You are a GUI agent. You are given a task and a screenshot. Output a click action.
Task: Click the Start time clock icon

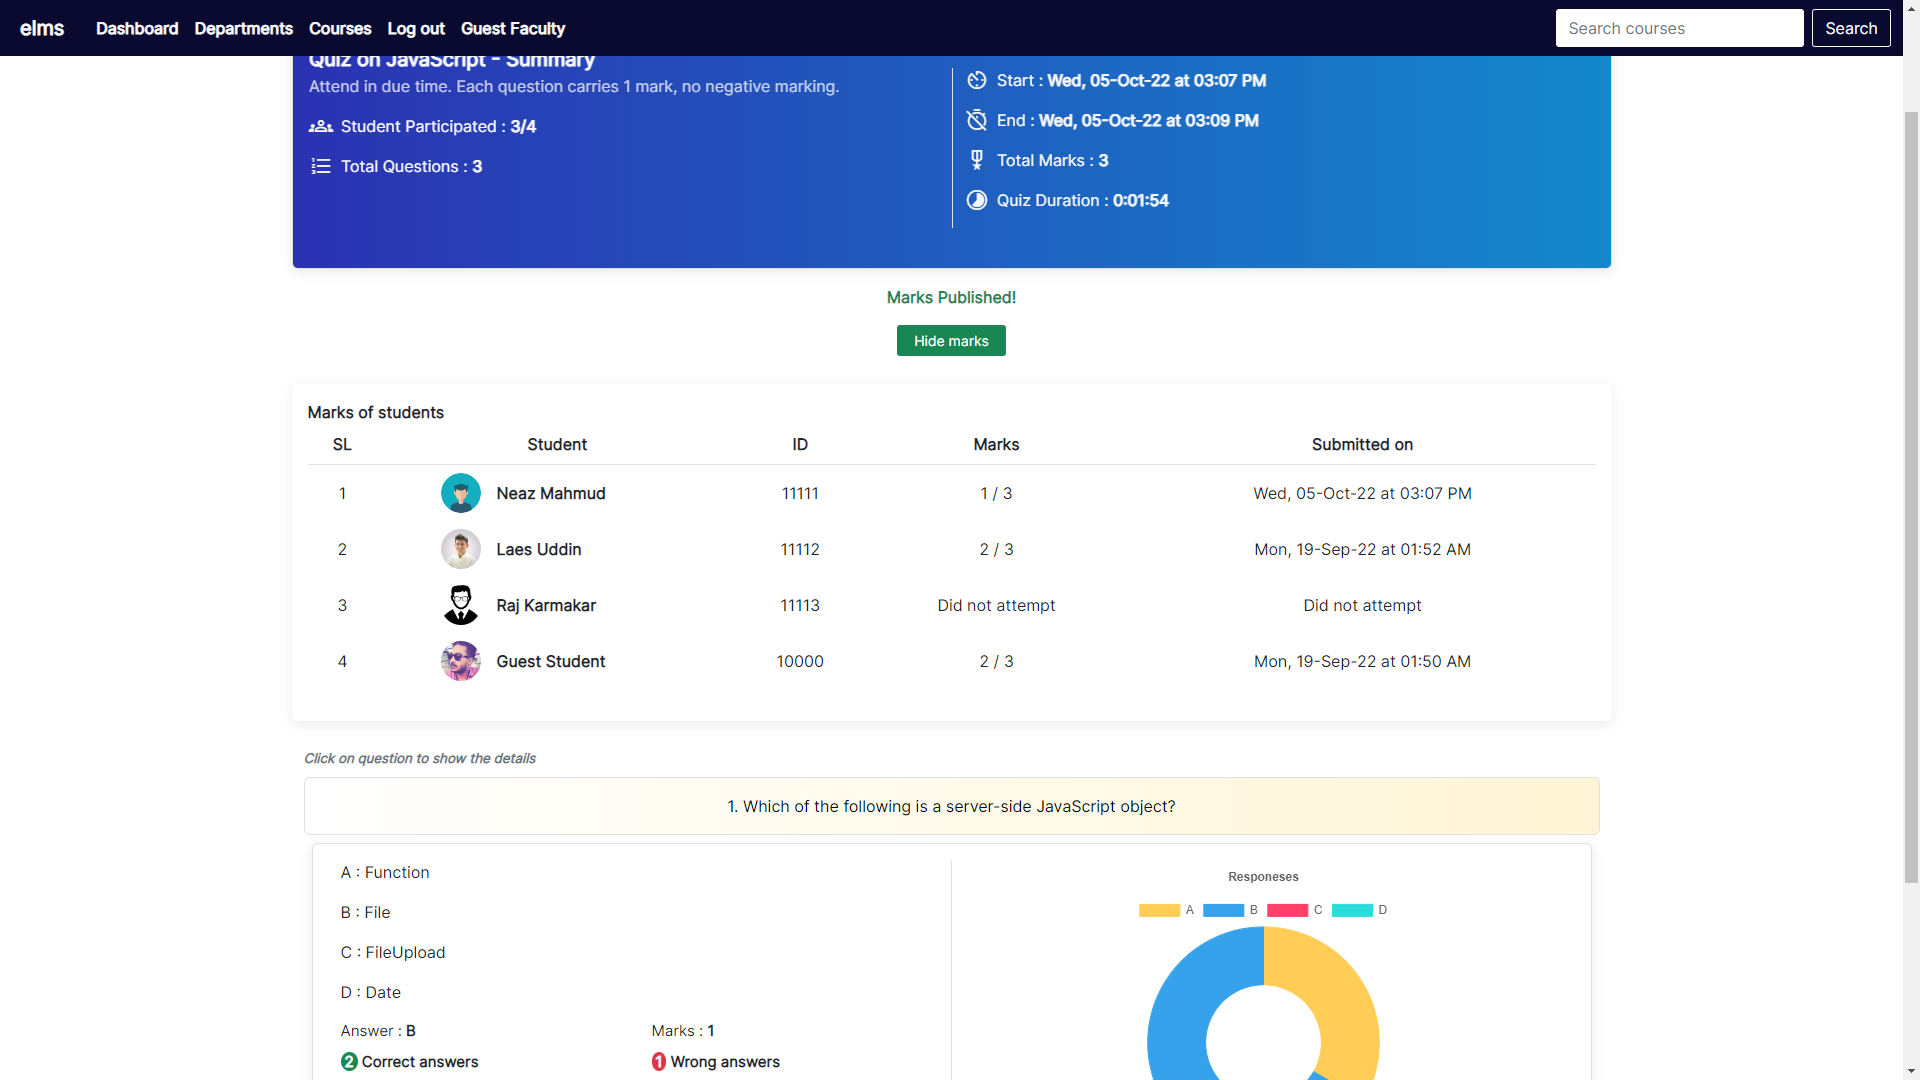(977, 80)
